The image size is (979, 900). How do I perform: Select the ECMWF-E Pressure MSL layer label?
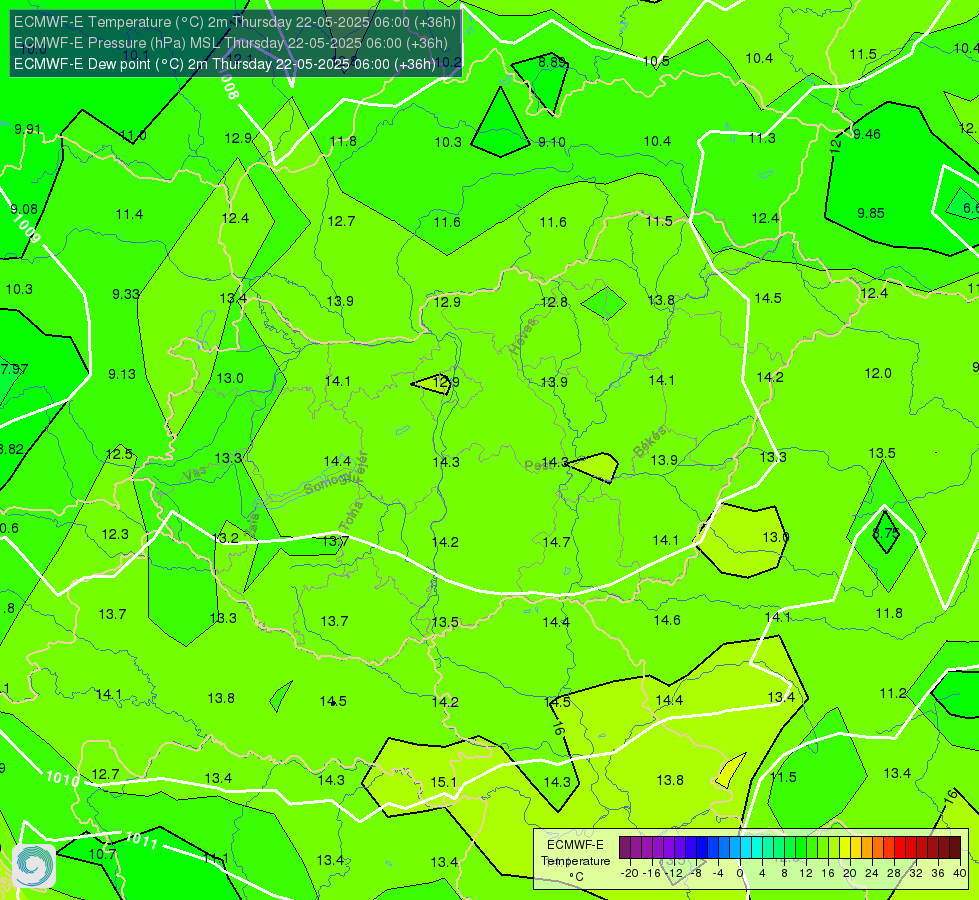click(x=231, y=43)
